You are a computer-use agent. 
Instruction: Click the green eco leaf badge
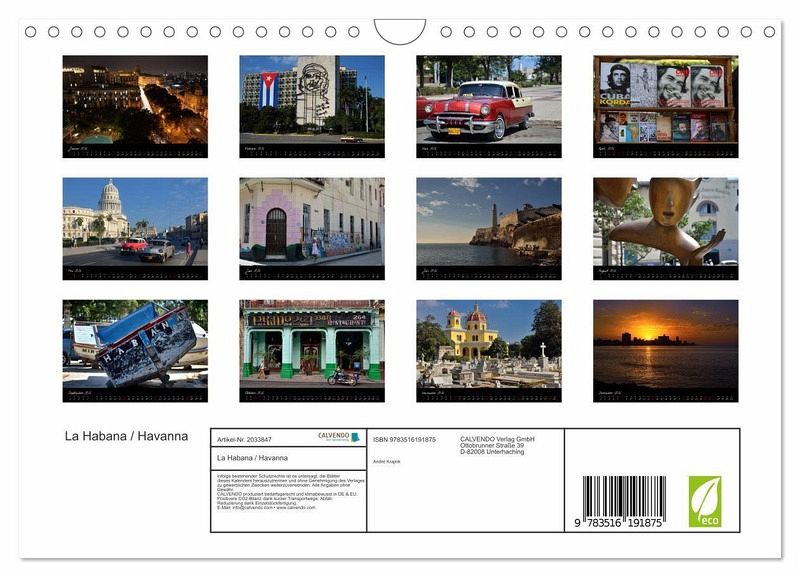[705, 501]
